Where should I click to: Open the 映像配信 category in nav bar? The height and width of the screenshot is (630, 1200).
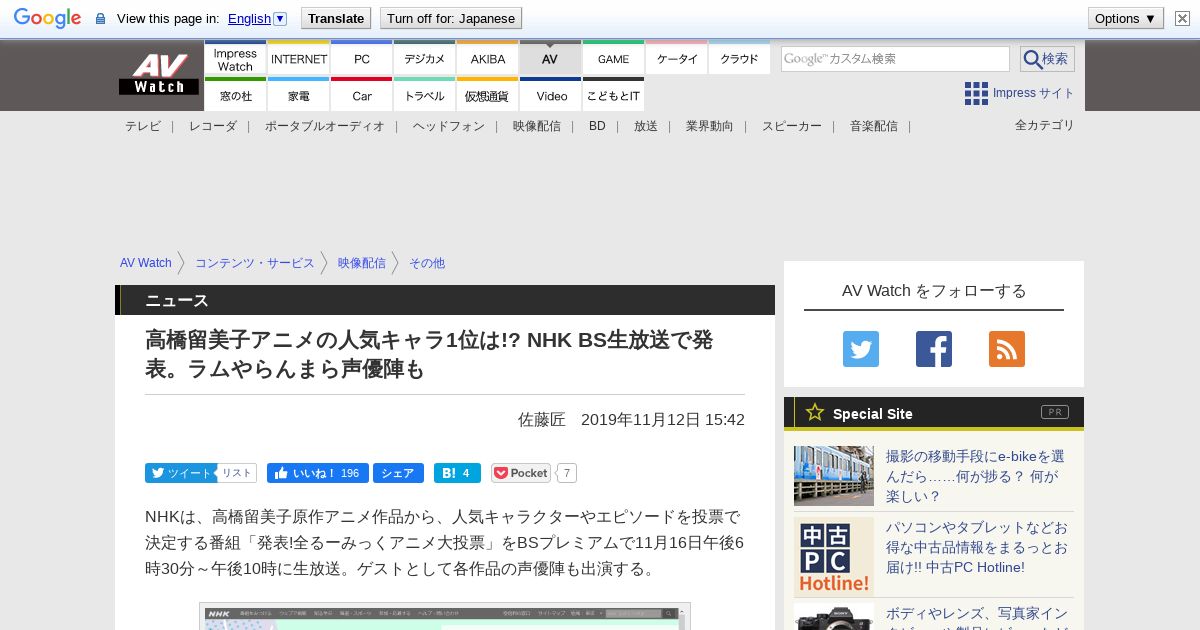coord(537,126)
